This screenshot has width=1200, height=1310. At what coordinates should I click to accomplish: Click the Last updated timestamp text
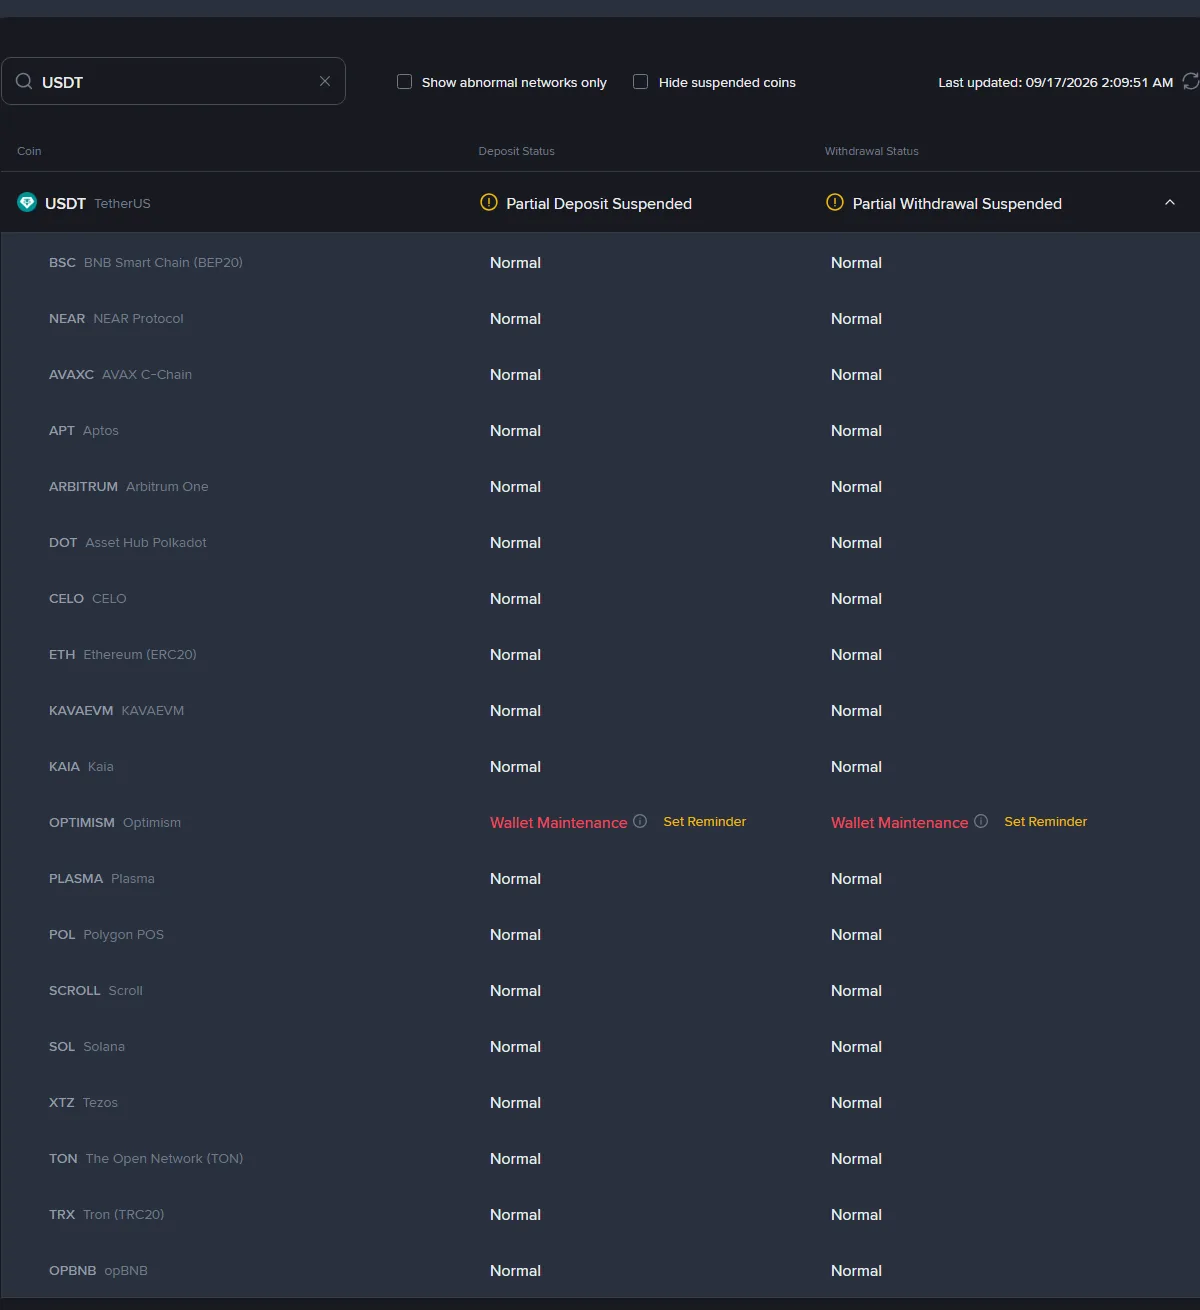coord(1055,82)
